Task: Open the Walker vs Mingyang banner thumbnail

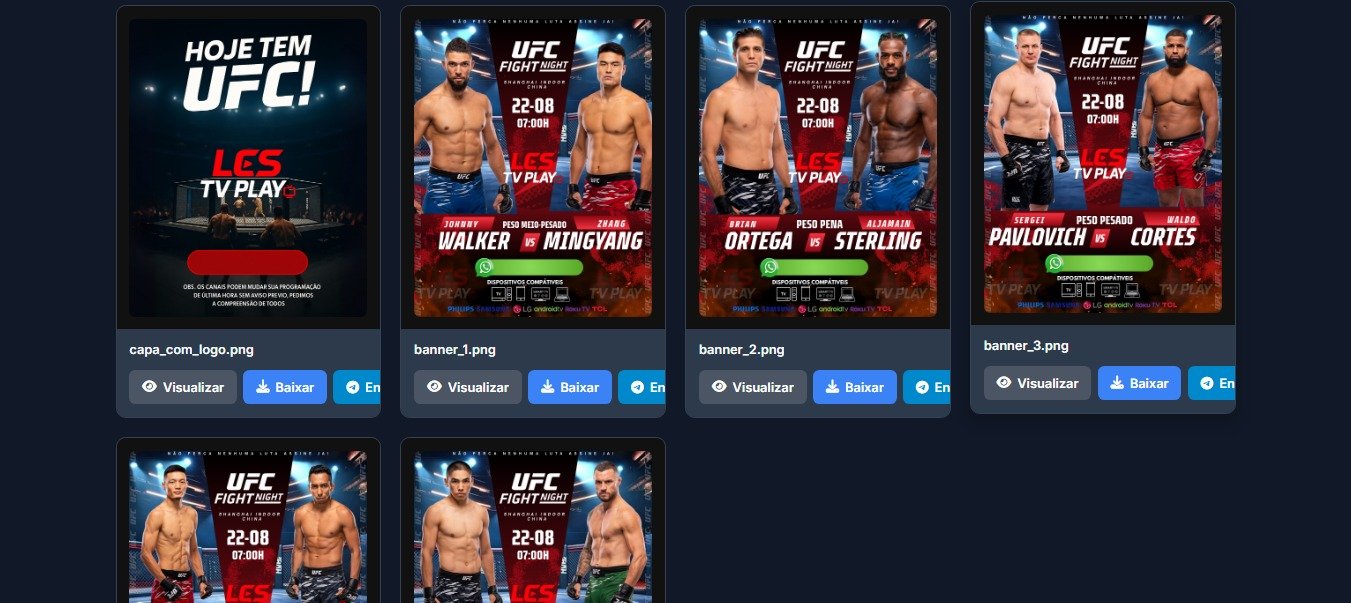Action: coord(533,168)
